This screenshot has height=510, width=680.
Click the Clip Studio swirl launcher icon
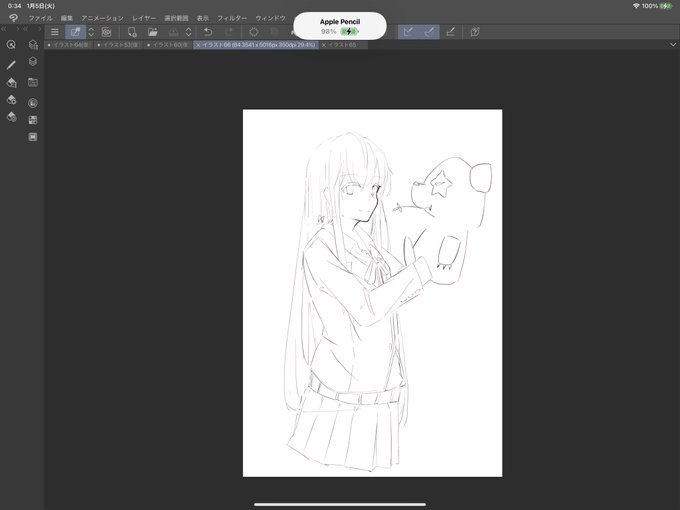[107, 32]
